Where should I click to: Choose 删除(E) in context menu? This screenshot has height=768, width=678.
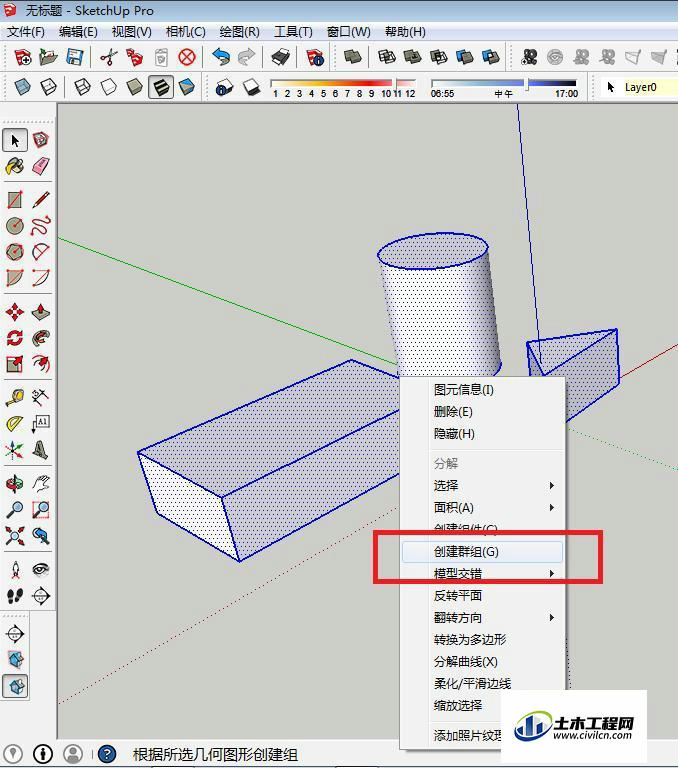(x=483, y=412)
